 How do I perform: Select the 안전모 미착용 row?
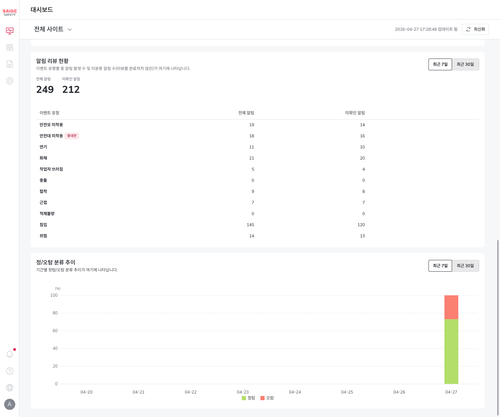coord(257,125)
